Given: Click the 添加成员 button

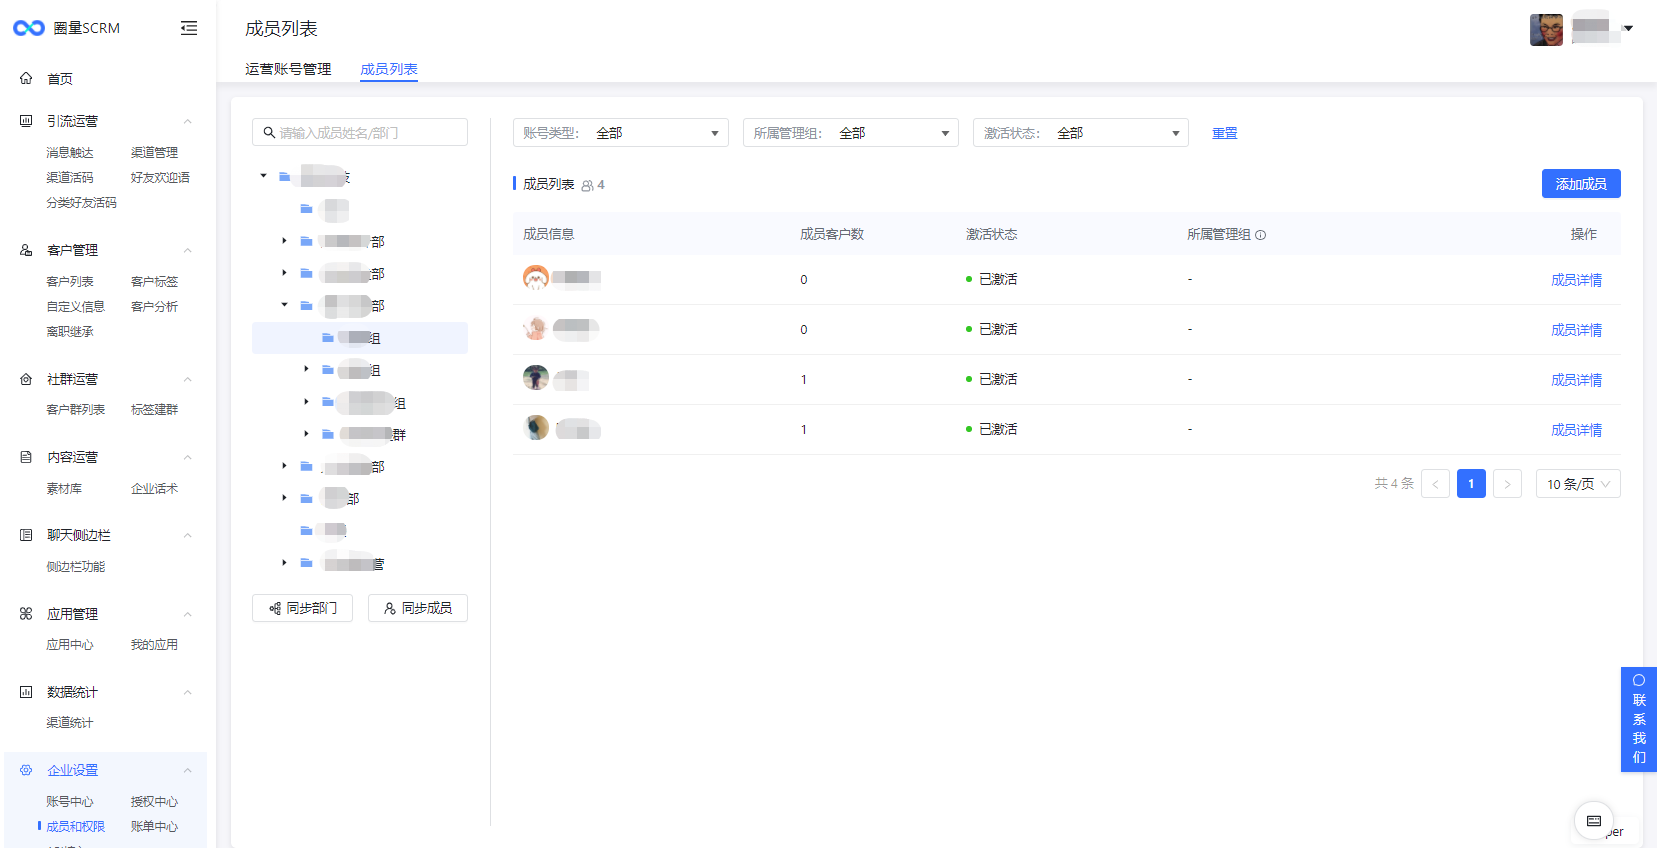Looking at the screenshot, I should (1580, 184).
